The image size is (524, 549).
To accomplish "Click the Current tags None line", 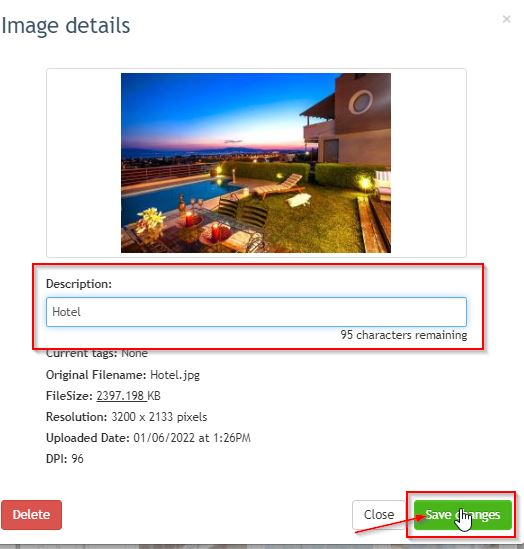I will [x=97, y=354].
